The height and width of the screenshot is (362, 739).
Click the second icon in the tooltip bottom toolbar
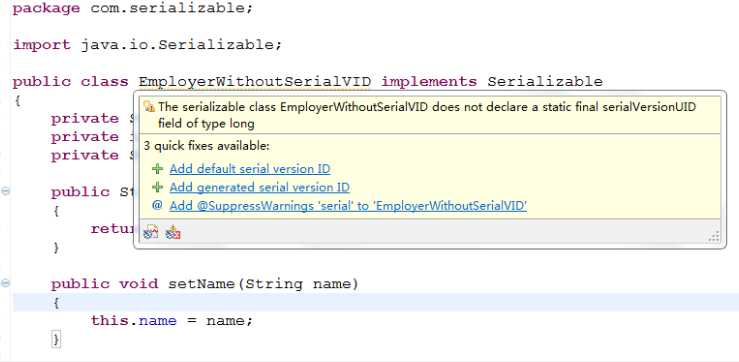[173, 232]
